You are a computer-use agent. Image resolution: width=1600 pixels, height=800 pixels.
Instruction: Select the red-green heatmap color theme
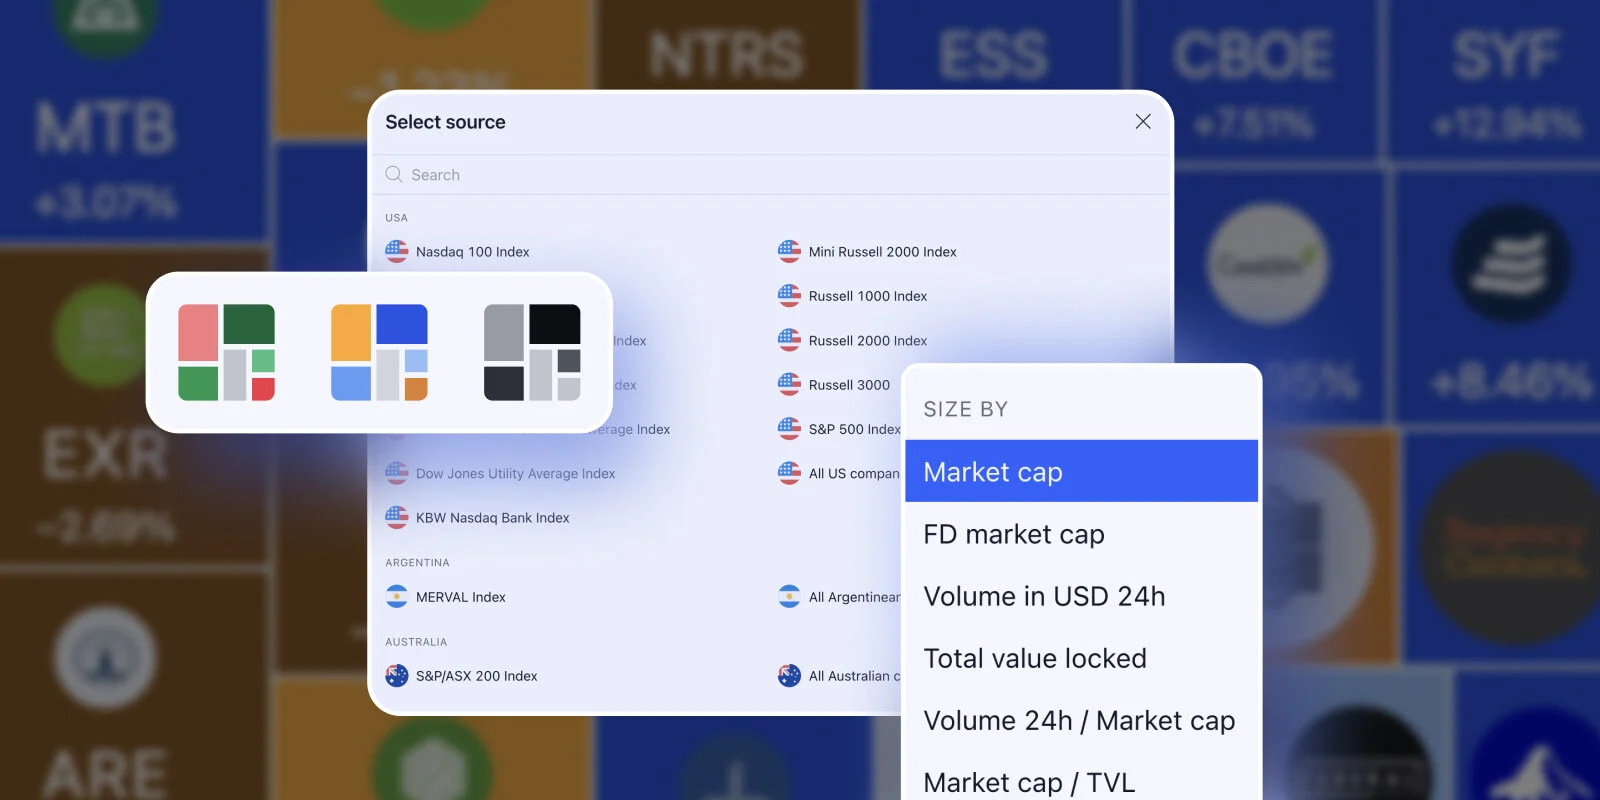point(226,352)
